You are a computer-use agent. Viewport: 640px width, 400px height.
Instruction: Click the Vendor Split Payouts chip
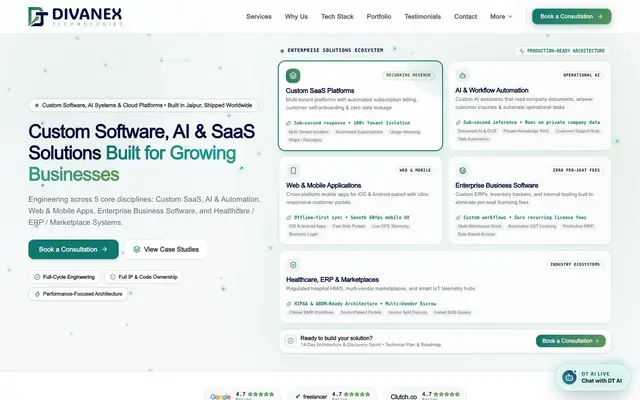(x=408, y=313)
